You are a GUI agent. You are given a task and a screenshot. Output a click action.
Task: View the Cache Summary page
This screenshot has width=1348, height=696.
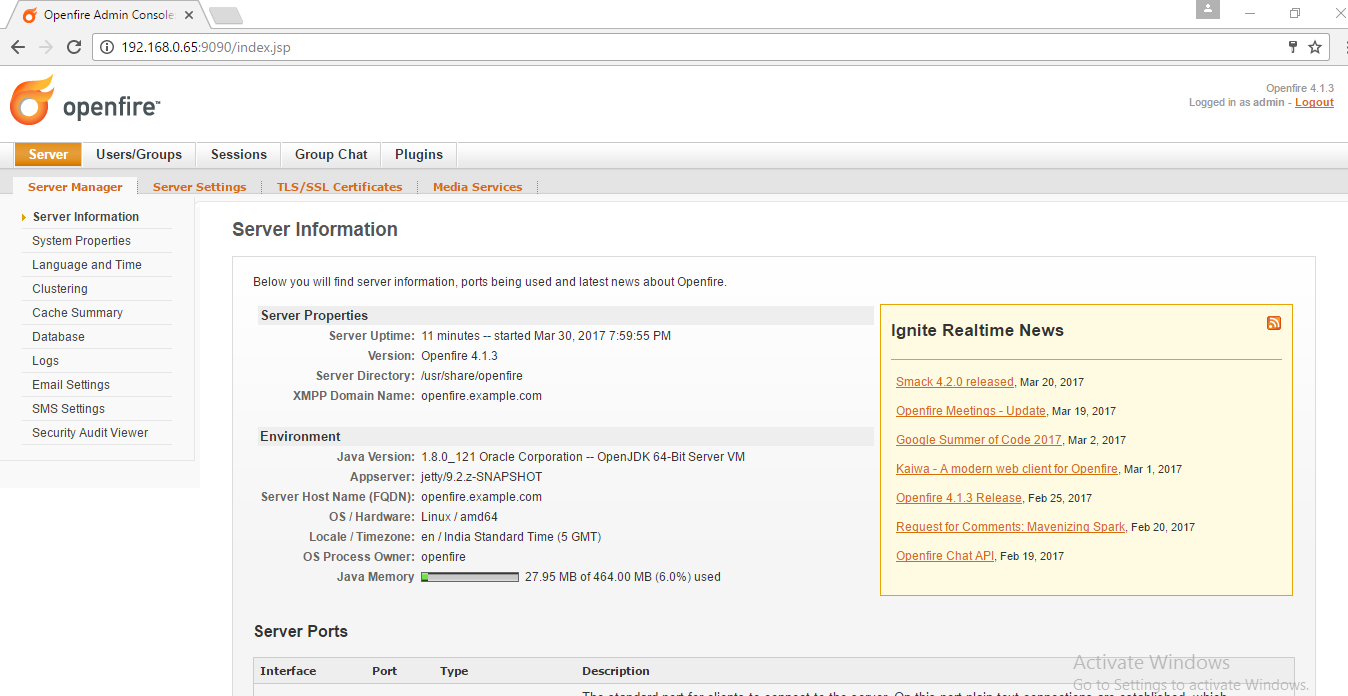pyautogui.click(x=77, y=313)
